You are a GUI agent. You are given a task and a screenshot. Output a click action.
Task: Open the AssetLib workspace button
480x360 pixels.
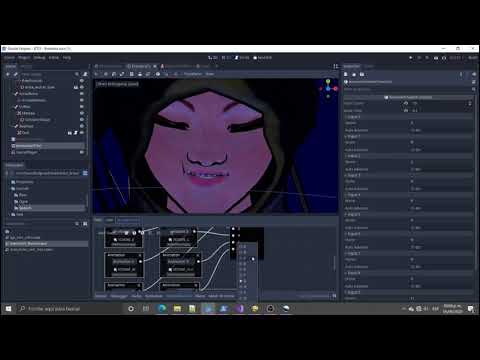click(x=262, y=58)
